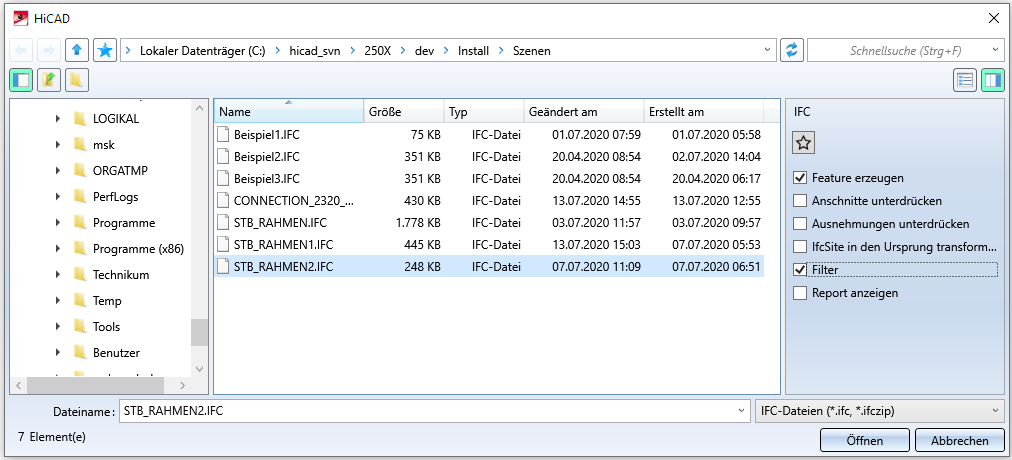
Task: Close the HiCAD dialog window
Action: click(995, 18)
